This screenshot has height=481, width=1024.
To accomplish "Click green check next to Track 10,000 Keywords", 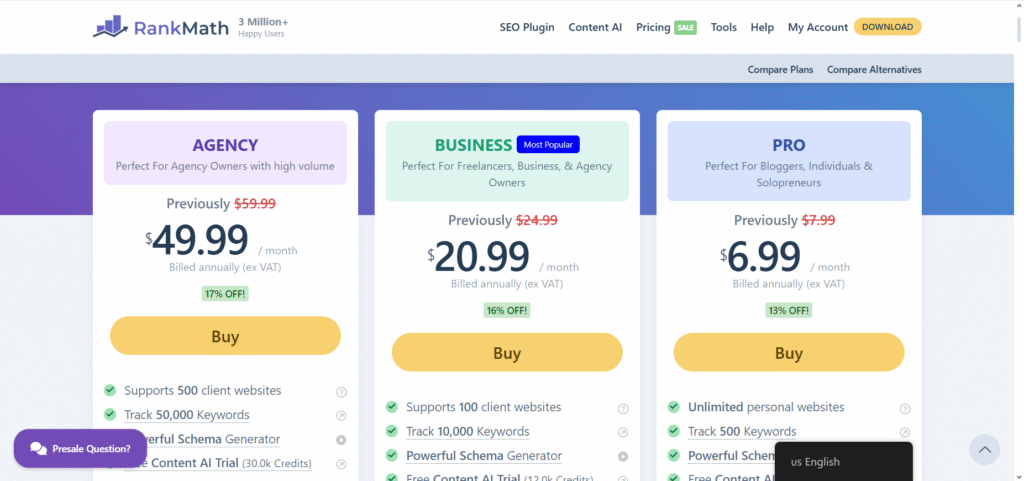I will tap(392, 431).
